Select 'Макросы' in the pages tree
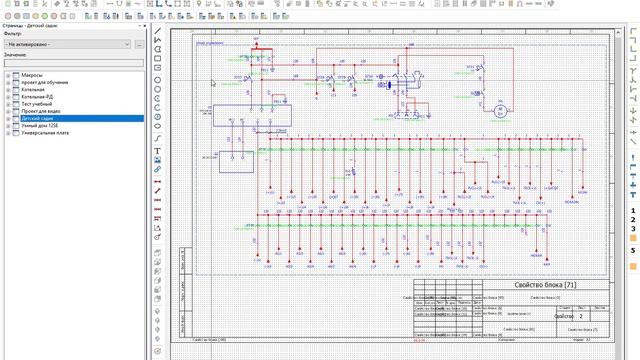The height and width of the screenshot is (360, 640). click(x=32, y=75)
